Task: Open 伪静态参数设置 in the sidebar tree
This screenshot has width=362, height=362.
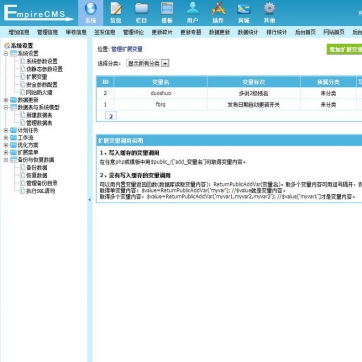Action: tap(45, 69)
